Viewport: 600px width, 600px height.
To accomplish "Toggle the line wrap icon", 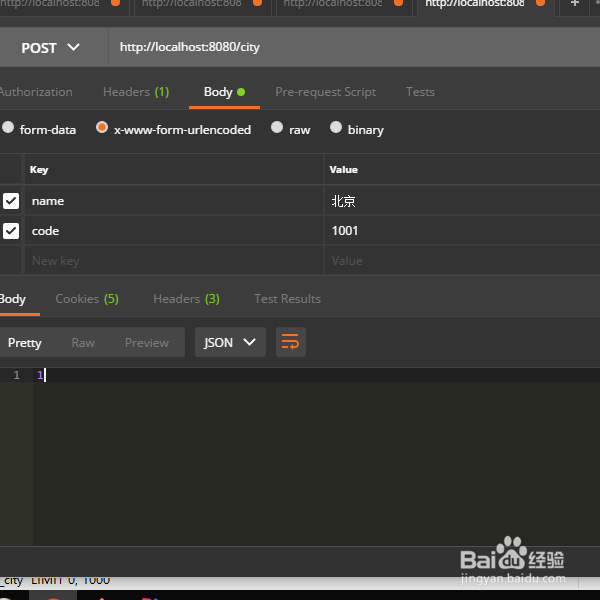I will [x=291, y=342].
